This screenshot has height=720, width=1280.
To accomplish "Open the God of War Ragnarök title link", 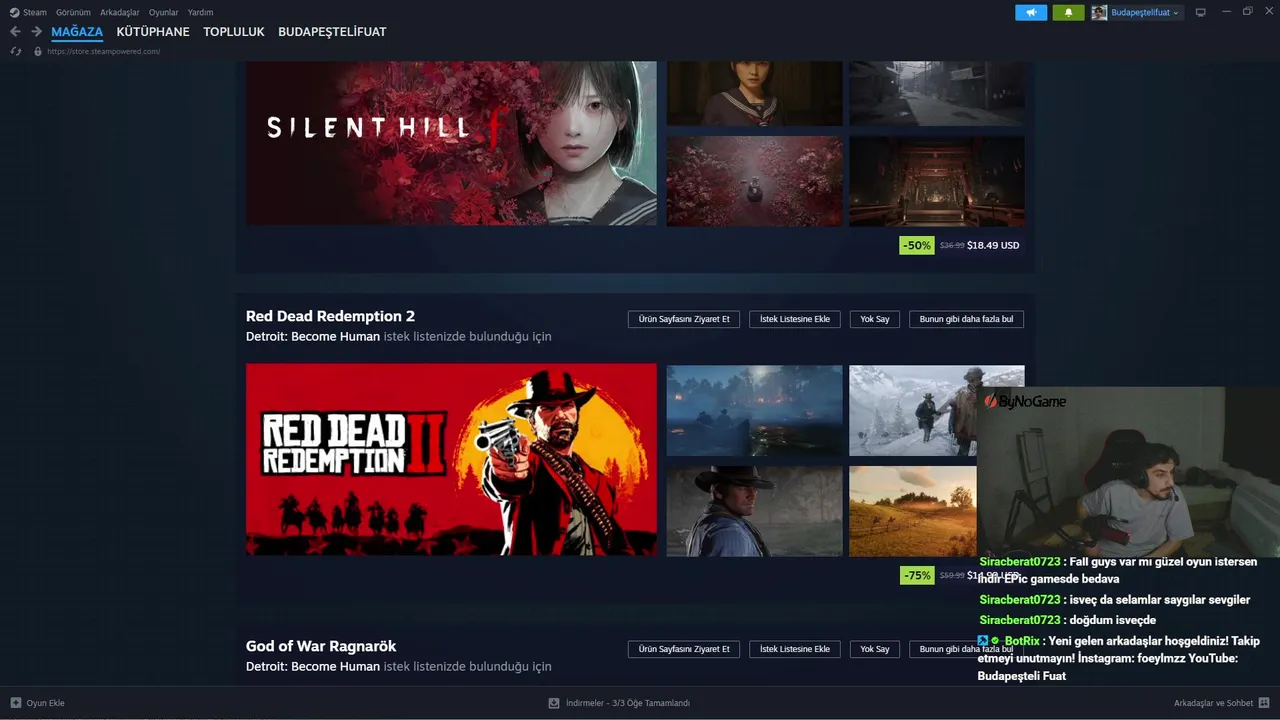I will [321, 646].
